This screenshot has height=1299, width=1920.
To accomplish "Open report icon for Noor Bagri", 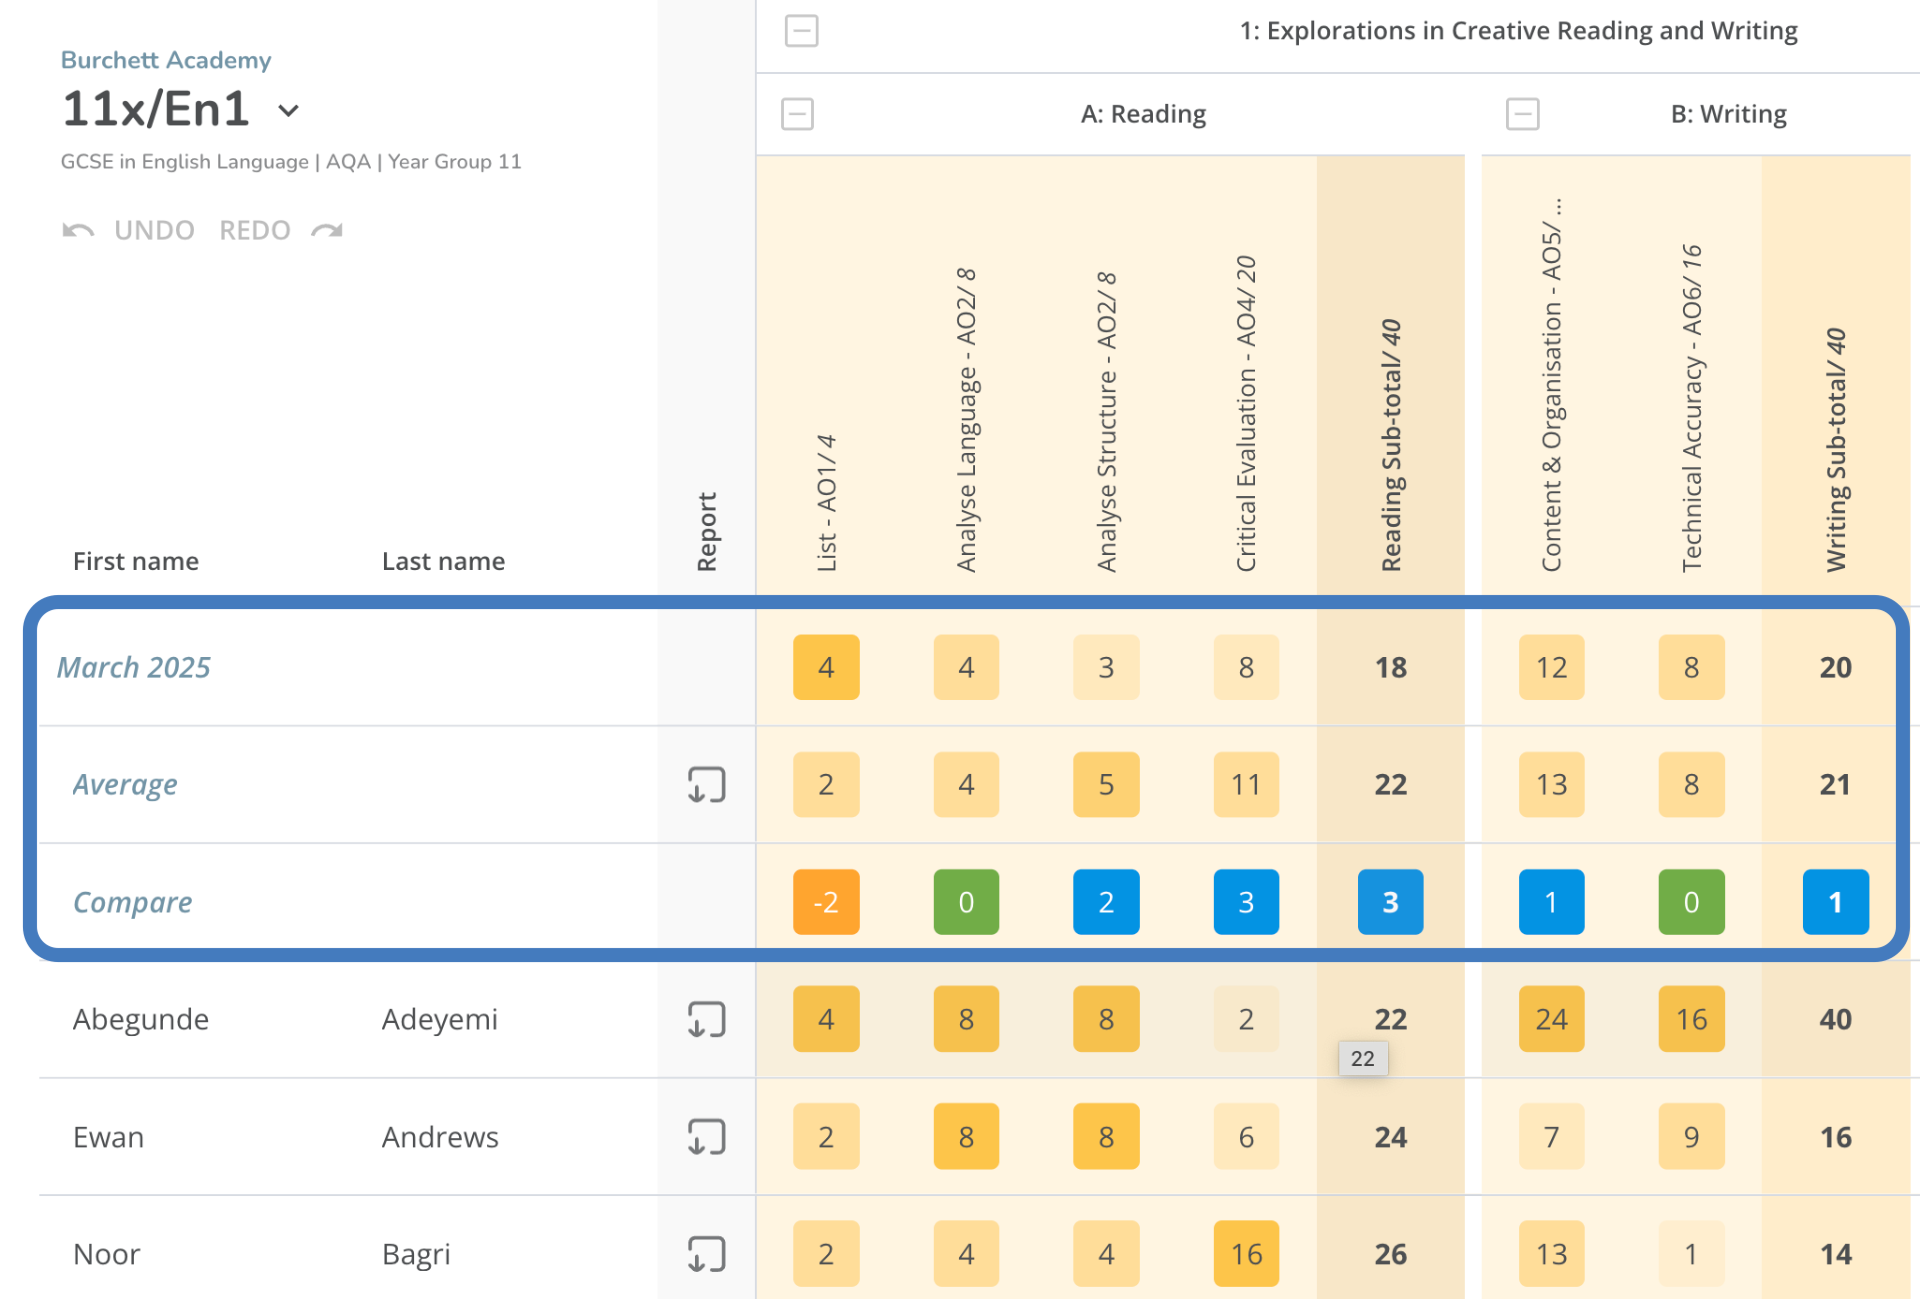I will (x=706, y=1254).
